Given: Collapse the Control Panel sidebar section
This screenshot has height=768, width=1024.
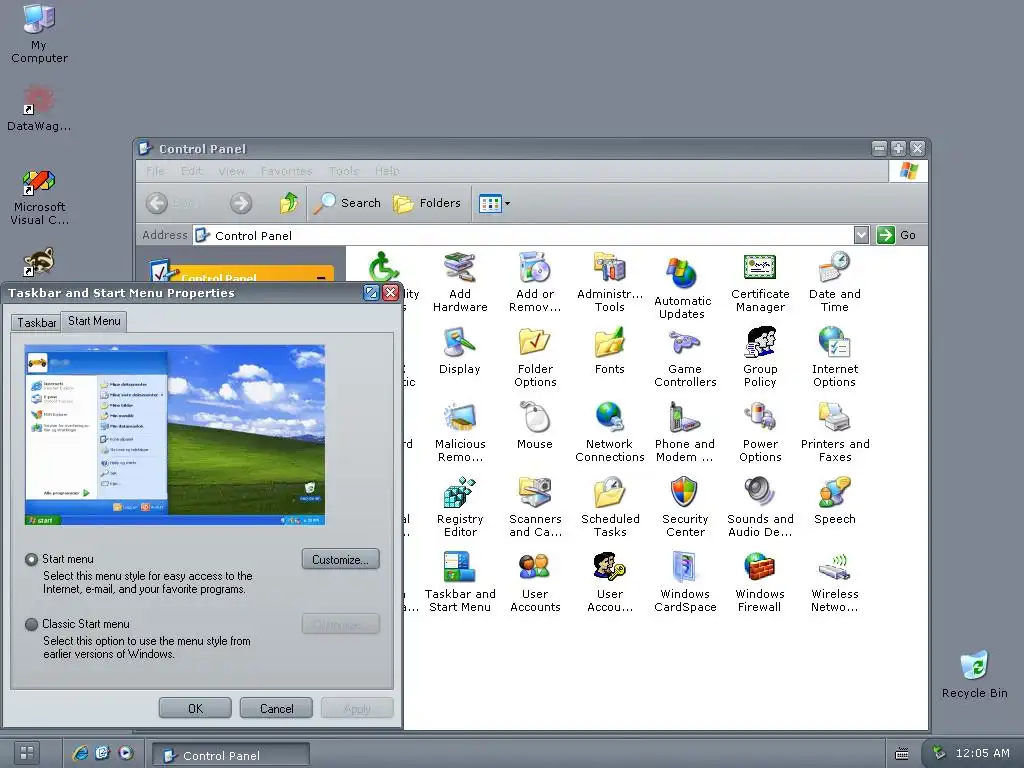Looking at the screenshot, I should click(x=321, y=278).
